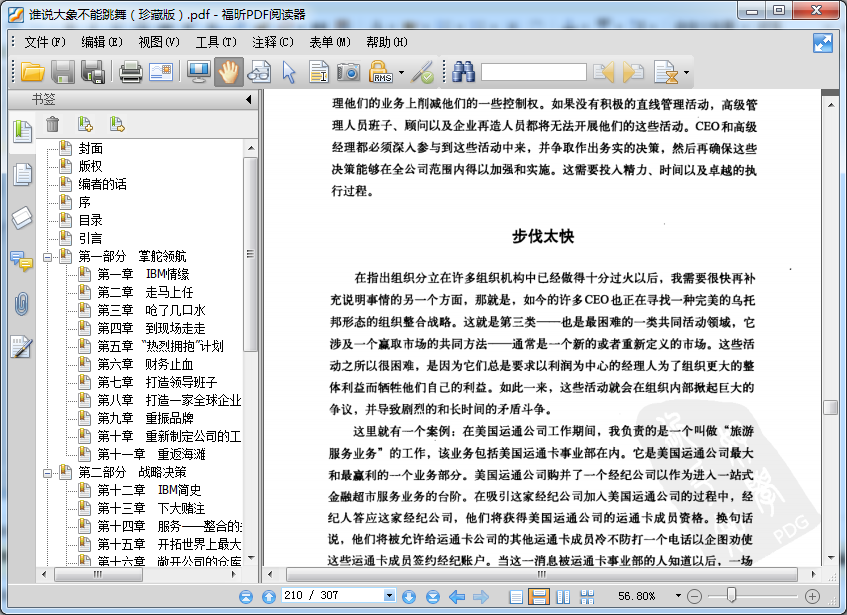Click the search options page icon
The width and height of the screenshot is (847, 615).
pyautogui.click(x=666, y=72)
